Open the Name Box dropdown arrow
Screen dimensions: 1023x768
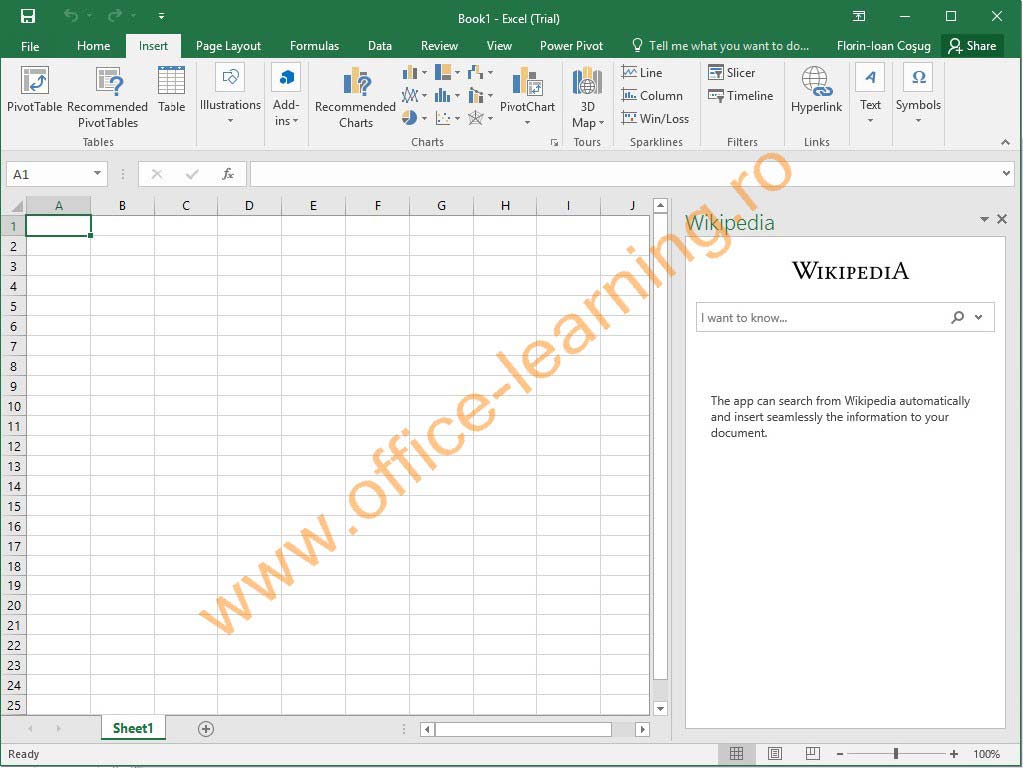[97, 174]
